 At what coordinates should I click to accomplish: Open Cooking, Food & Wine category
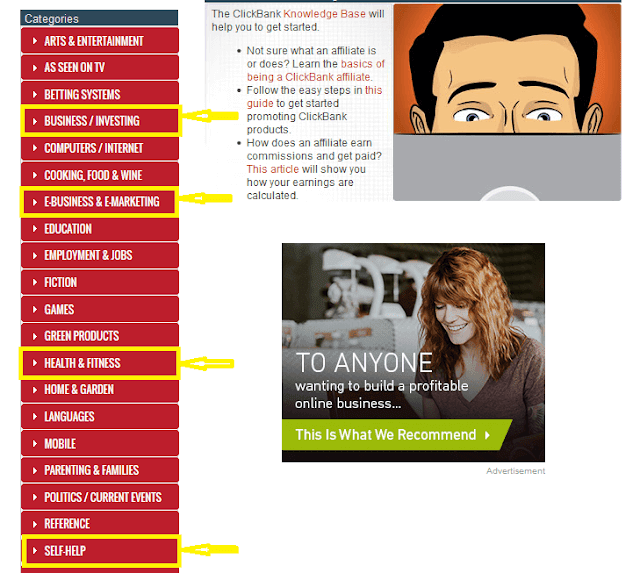100,175
